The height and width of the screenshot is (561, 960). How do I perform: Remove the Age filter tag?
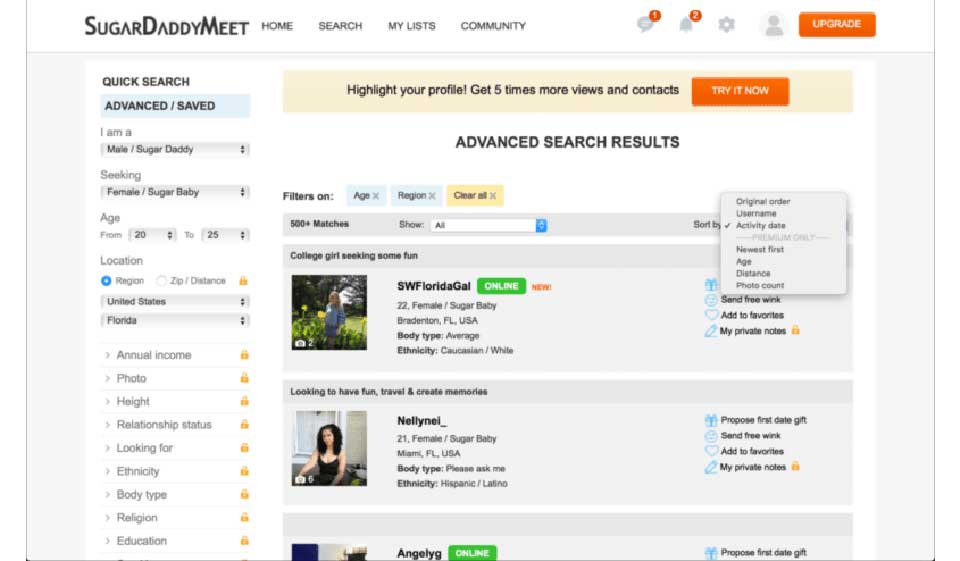tap(376, 196)
